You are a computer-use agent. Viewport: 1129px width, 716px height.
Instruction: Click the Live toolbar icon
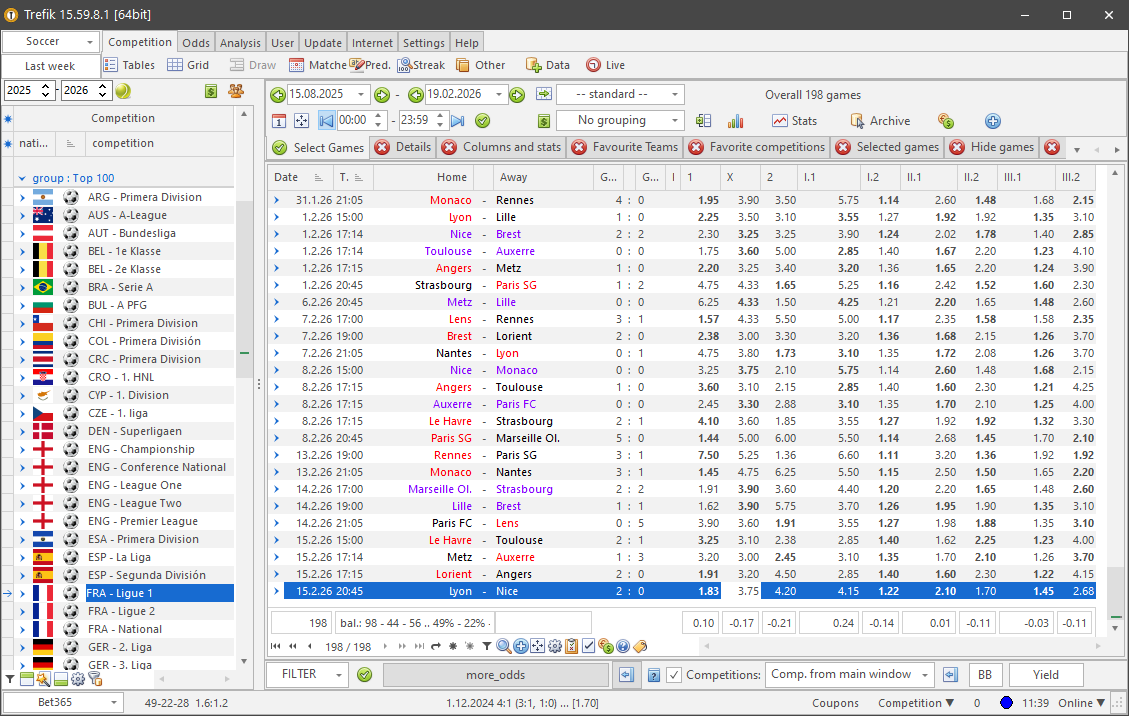pyautogui.click(x=593, y=65)
